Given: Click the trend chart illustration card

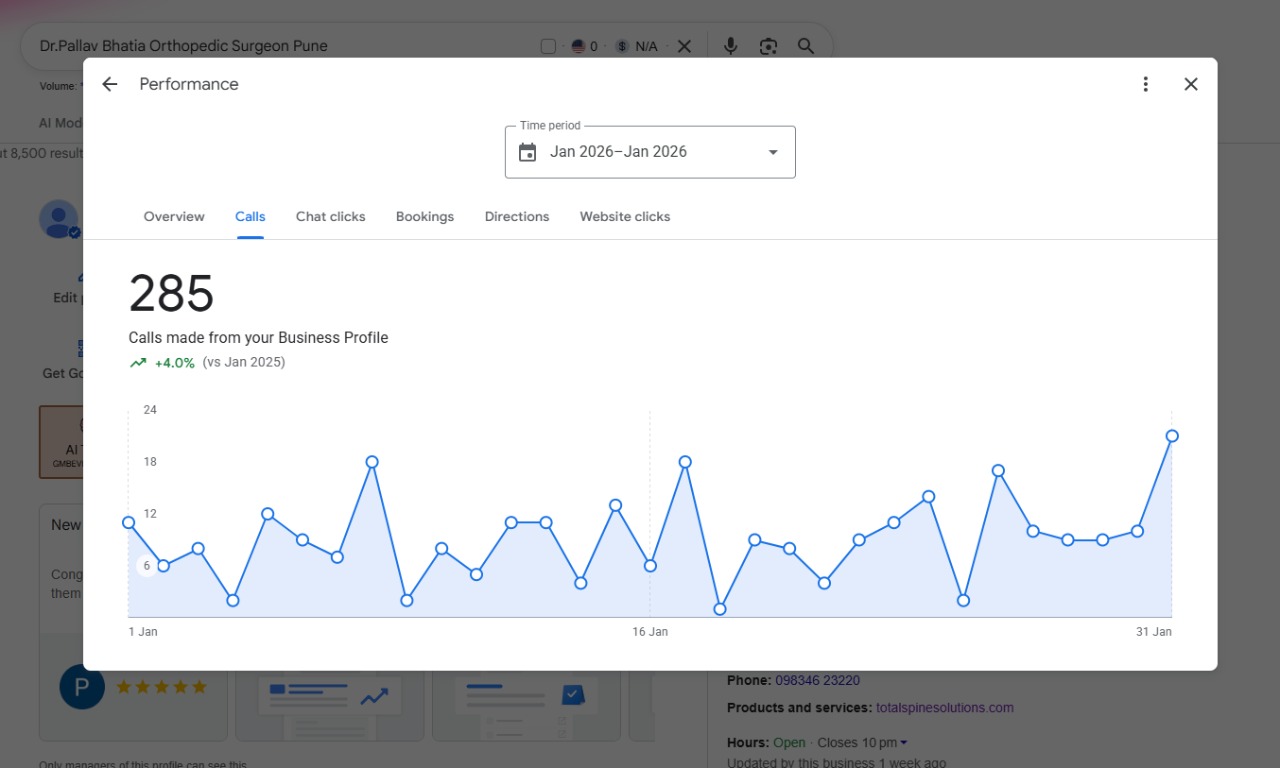Looking at the screenshot, I should [x=329, y=706].
